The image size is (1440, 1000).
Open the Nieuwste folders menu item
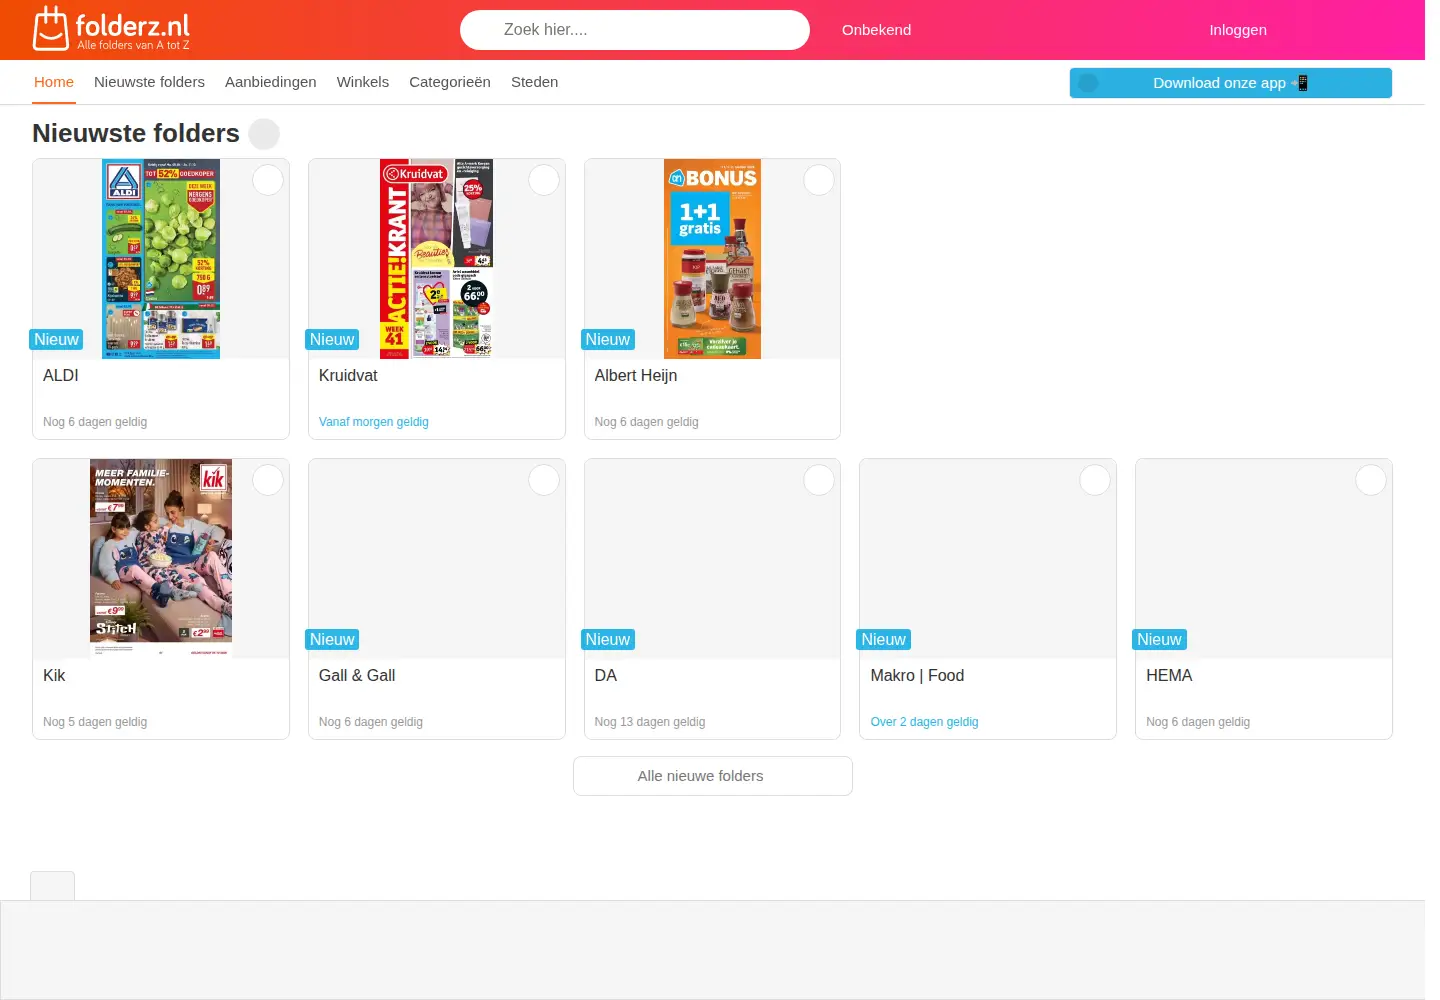pos(149,82)
